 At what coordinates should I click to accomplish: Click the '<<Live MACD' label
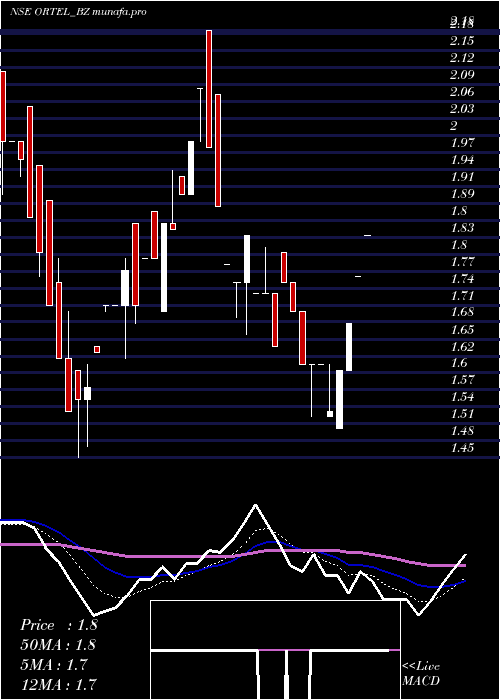click(x=421, y=674)
